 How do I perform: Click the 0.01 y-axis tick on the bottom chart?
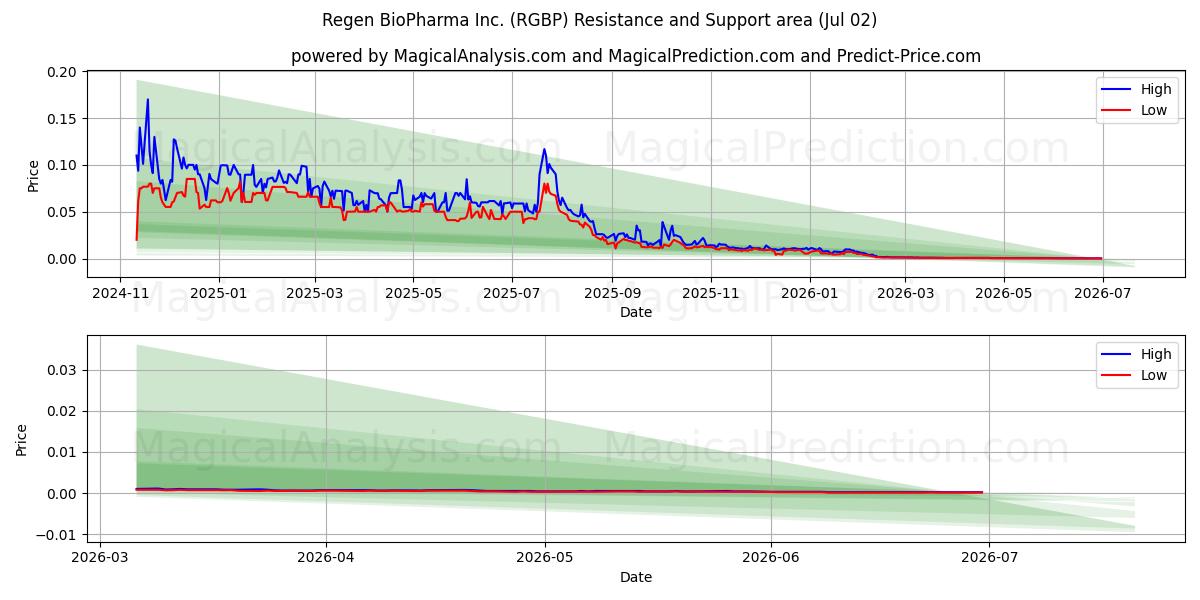(62, 452)
